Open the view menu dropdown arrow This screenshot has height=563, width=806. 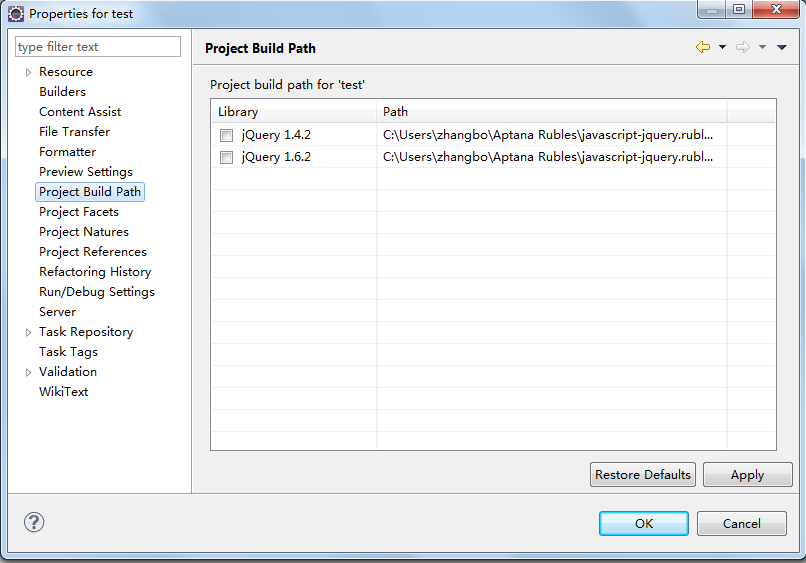click(782, 47)
